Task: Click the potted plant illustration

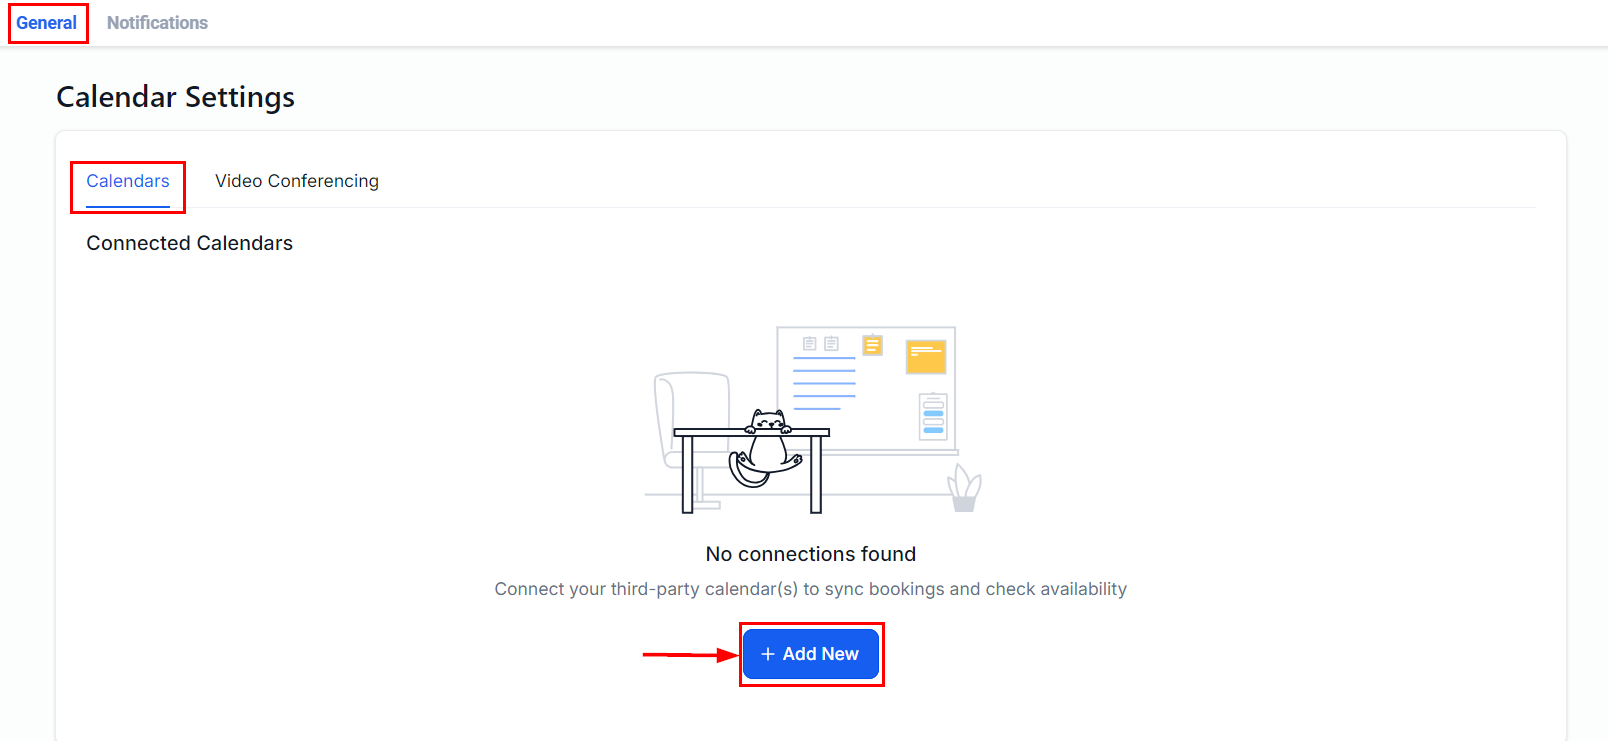Action: click(964, 489)
